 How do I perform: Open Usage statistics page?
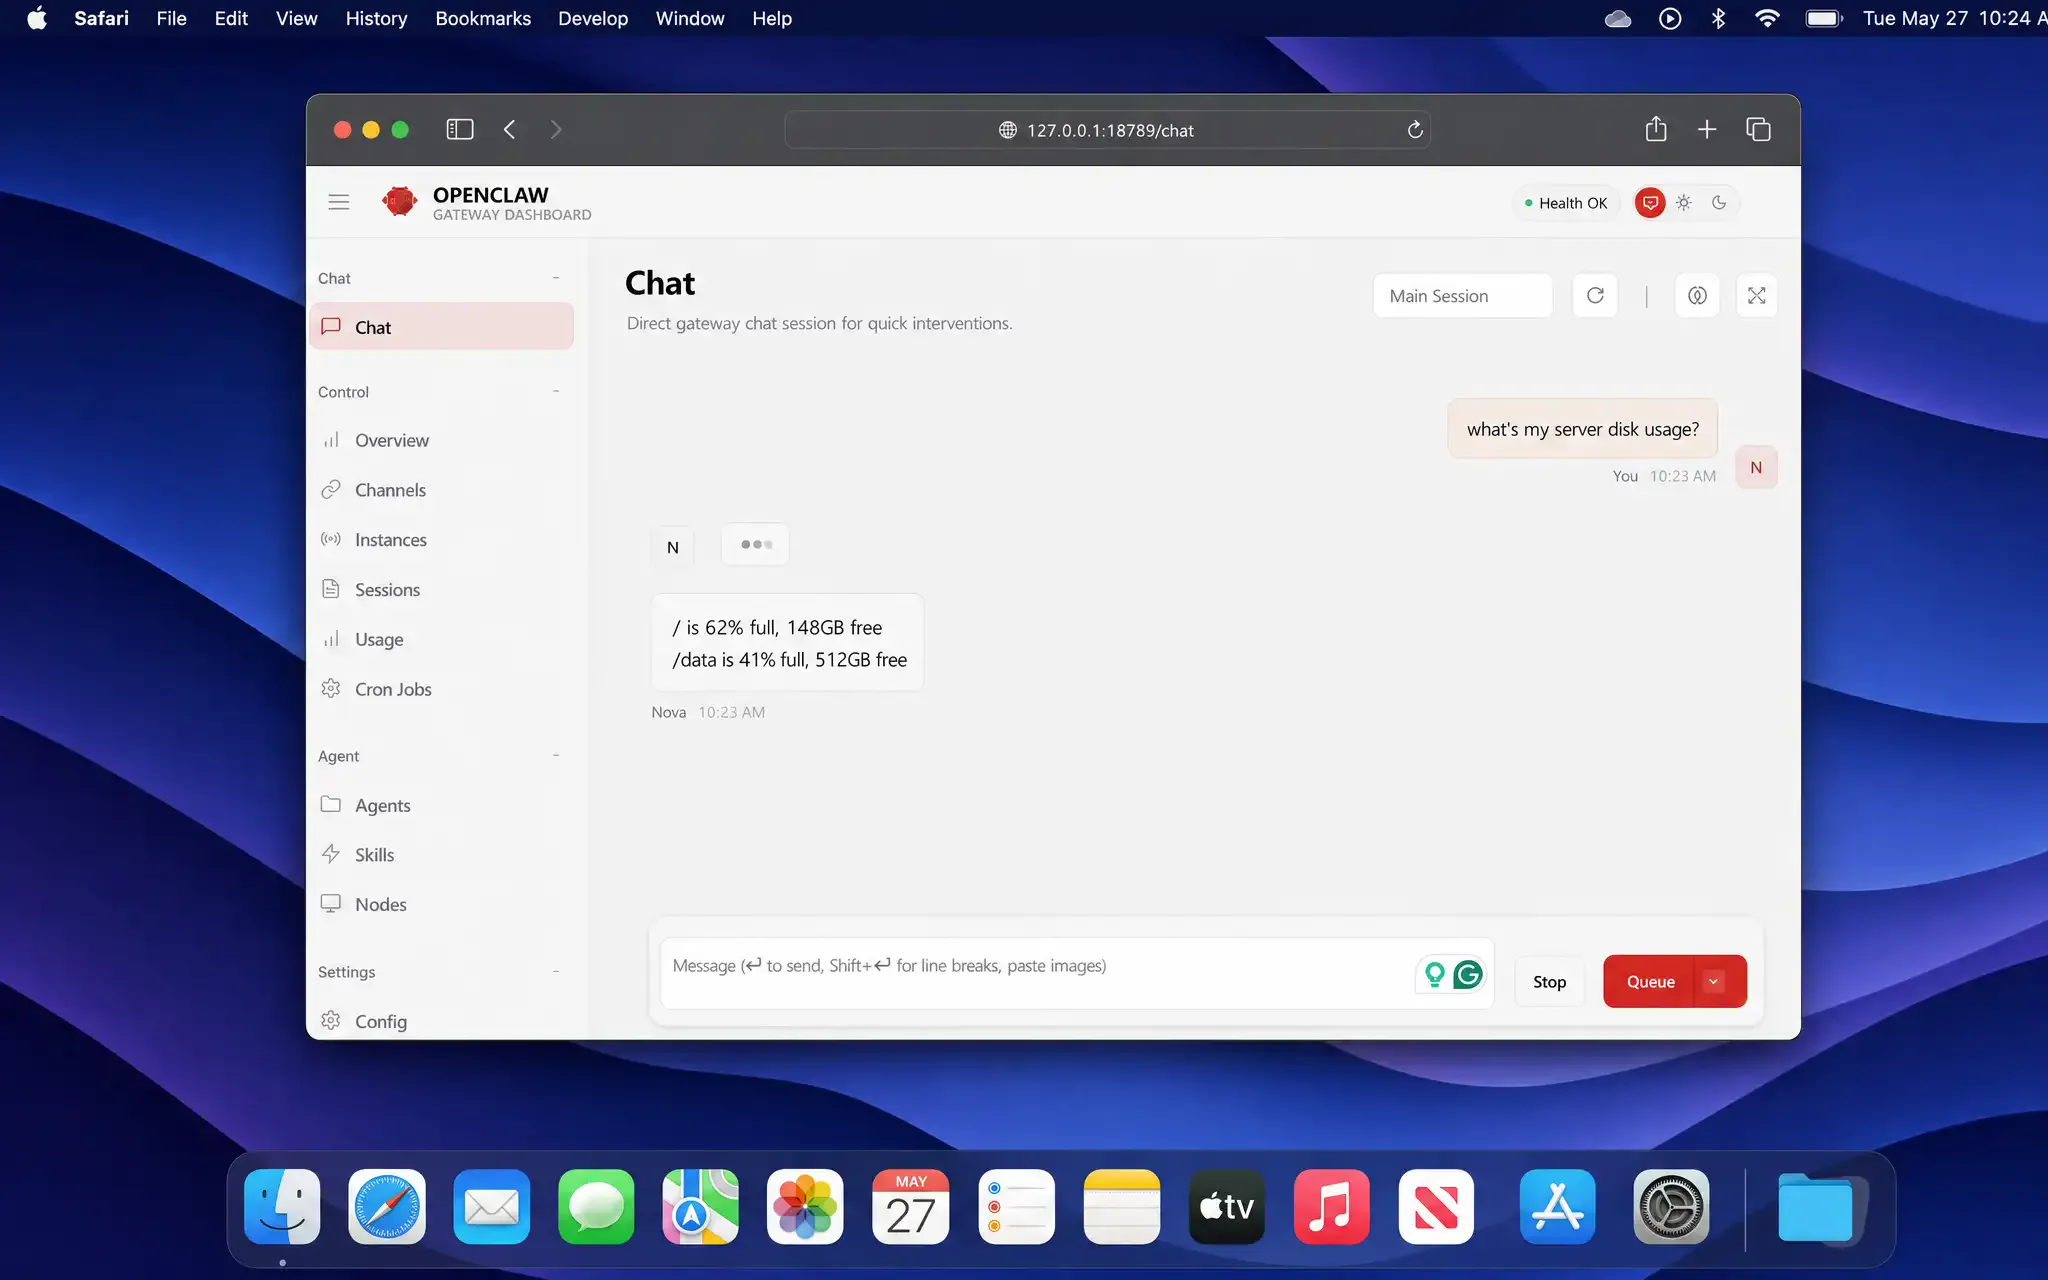pos(441,639)
